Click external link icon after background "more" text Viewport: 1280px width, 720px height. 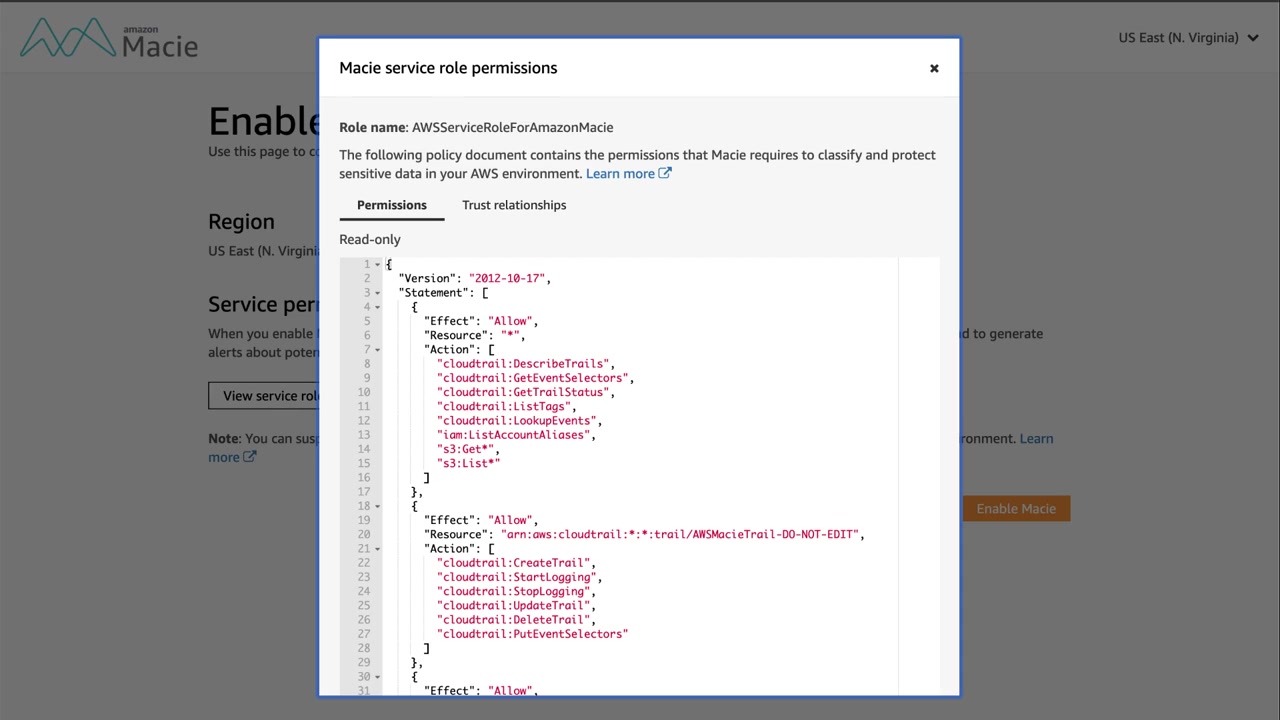point(250,457)
